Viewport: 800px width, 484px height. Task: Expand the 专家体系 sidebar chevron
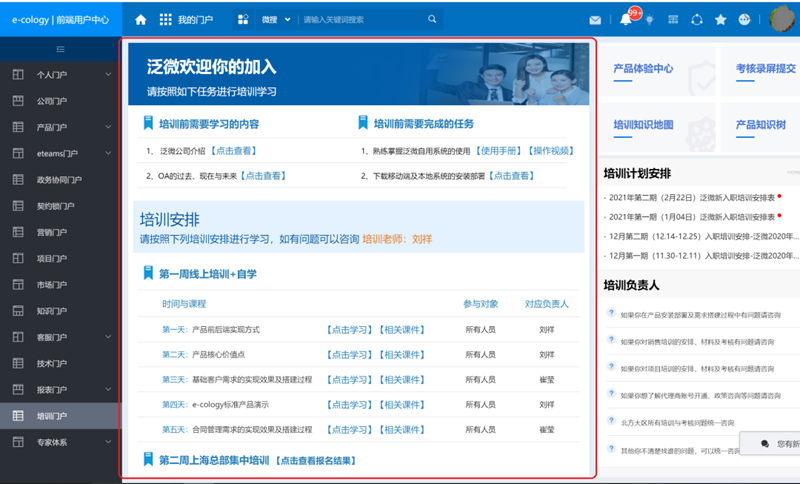pyautogui.click(x=108, y=442)
